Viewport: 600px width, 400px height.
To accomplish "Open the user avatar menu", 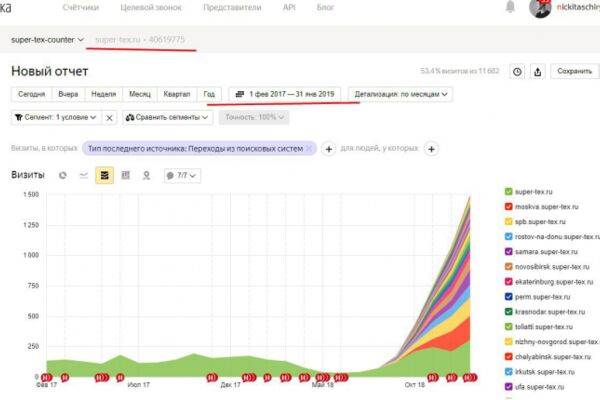I will click(x=540, y=8).
